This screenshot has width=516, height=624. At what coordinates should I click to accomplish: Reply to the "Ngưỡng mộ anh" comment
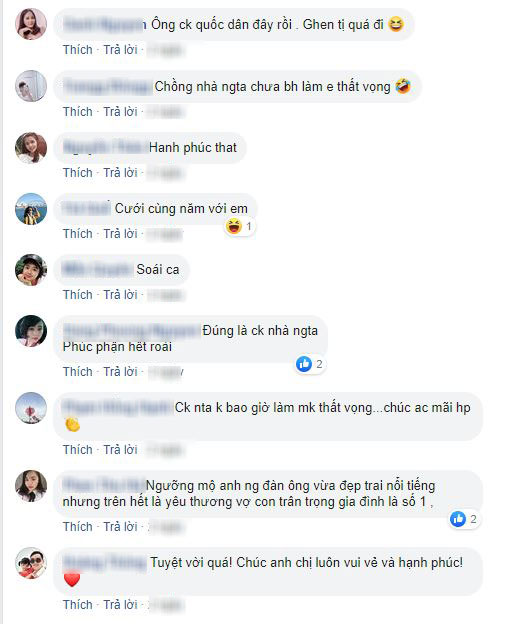121,527
